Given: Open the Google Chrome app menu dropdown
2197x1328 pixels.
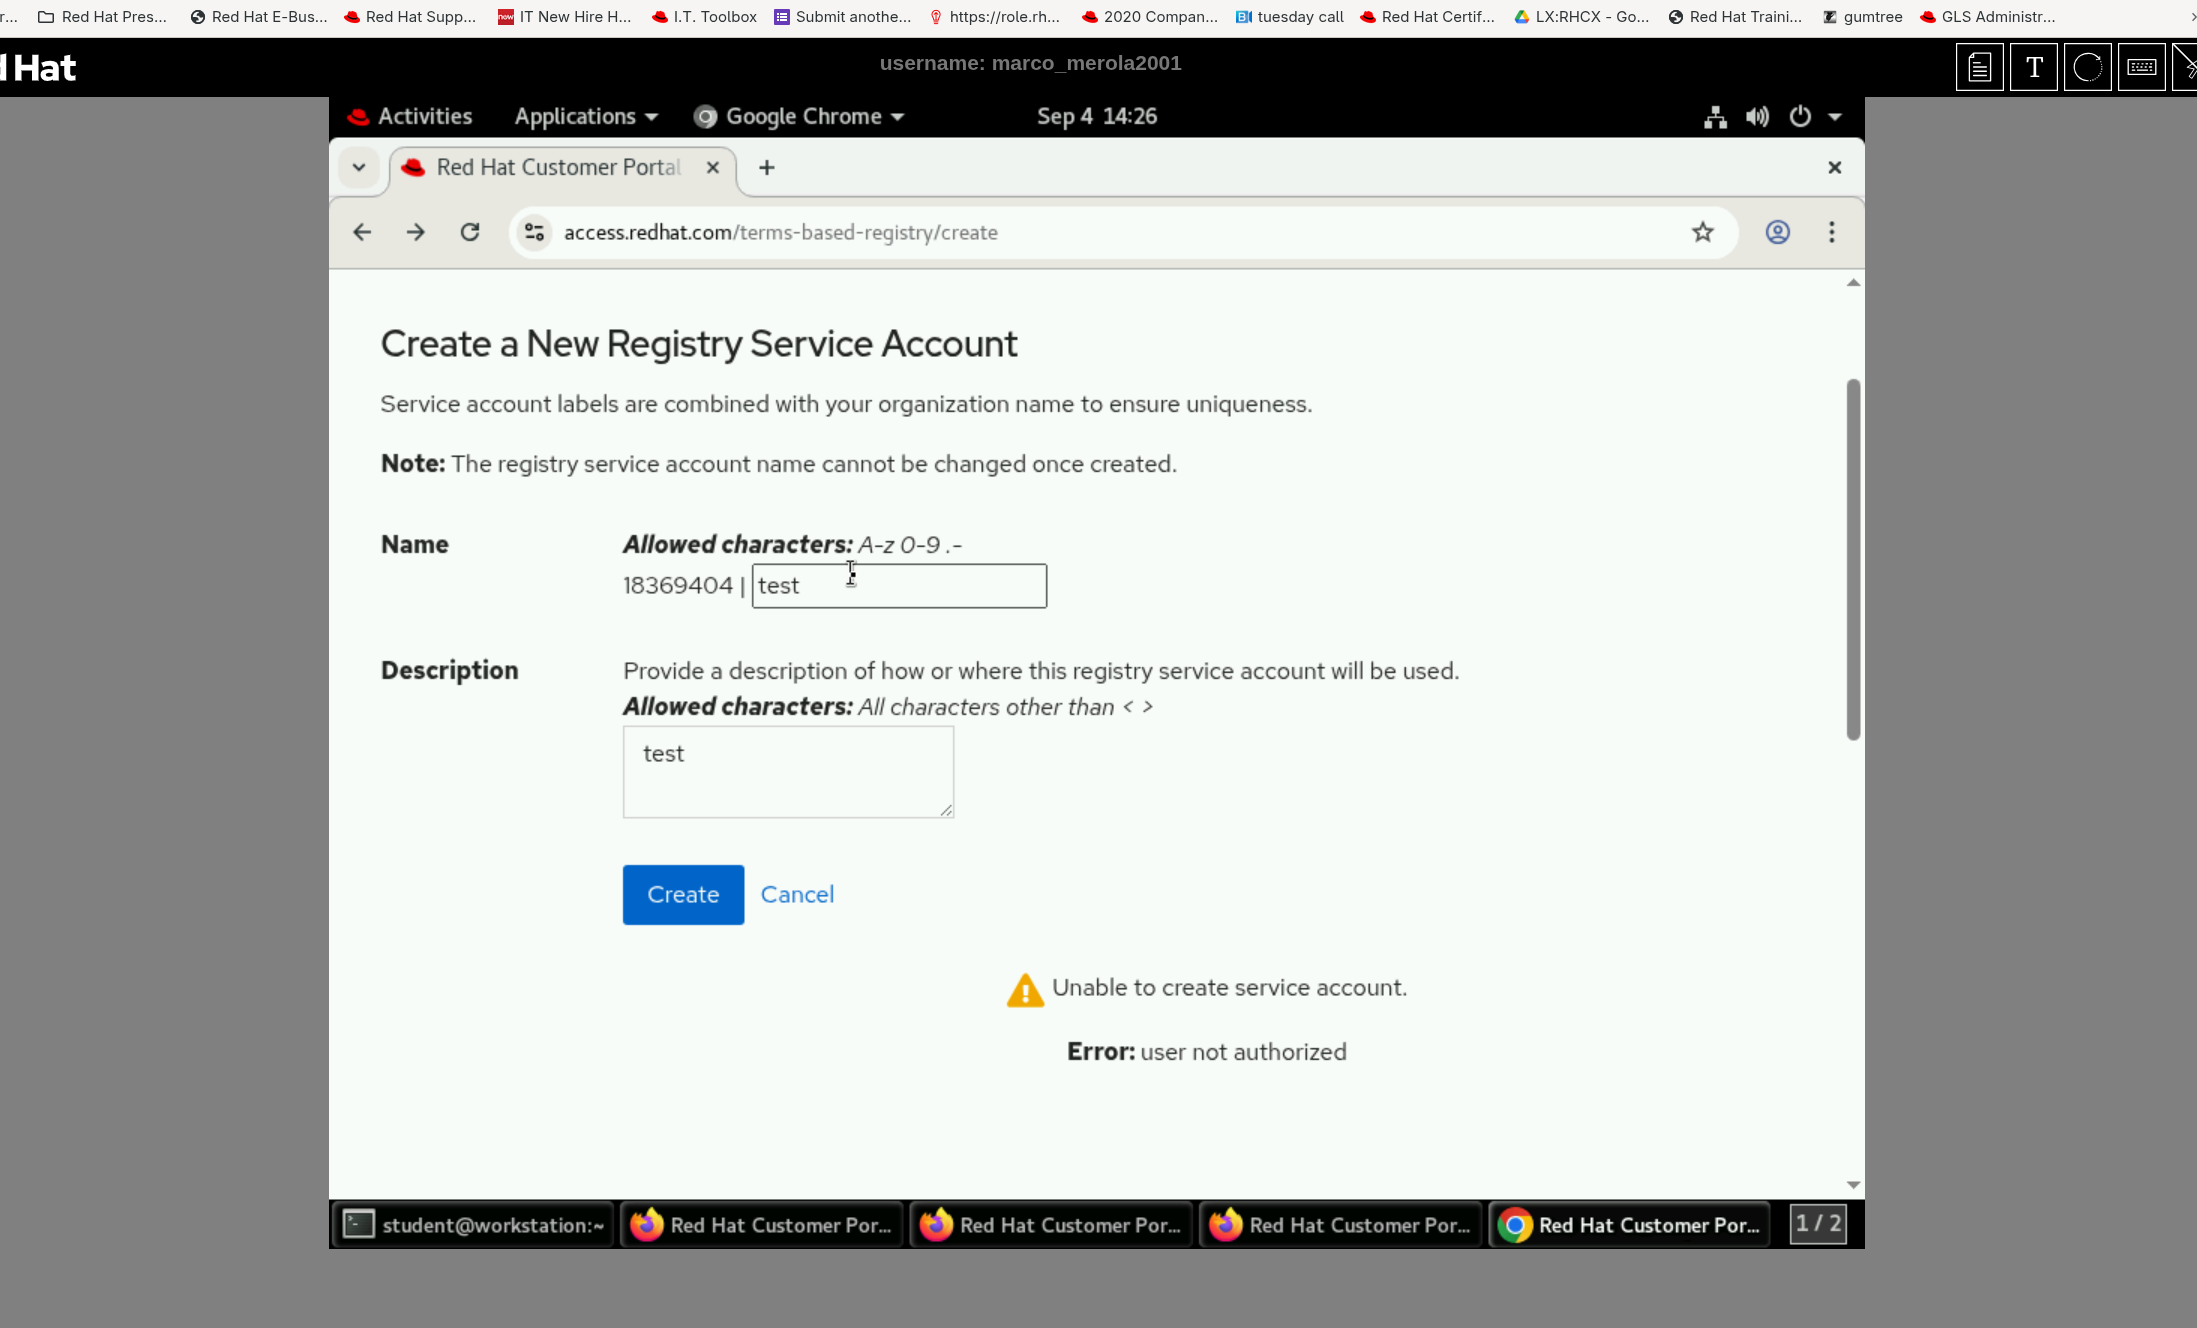Looking at the screenshot, I should [800, 116].
